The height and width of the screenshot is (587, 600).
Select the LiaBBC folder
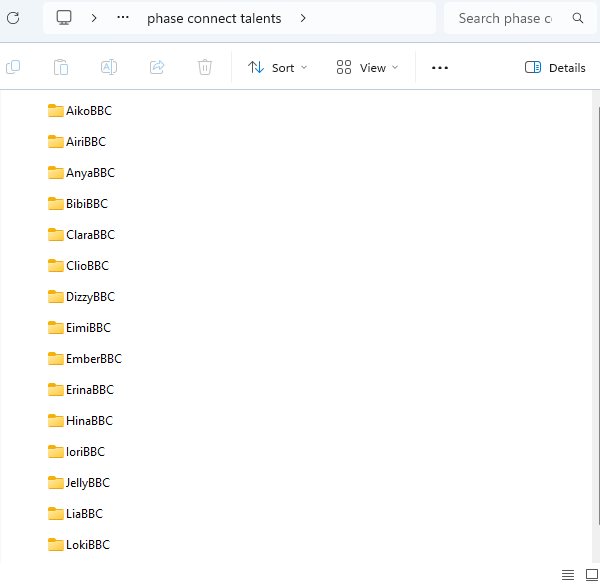point(75,514)
